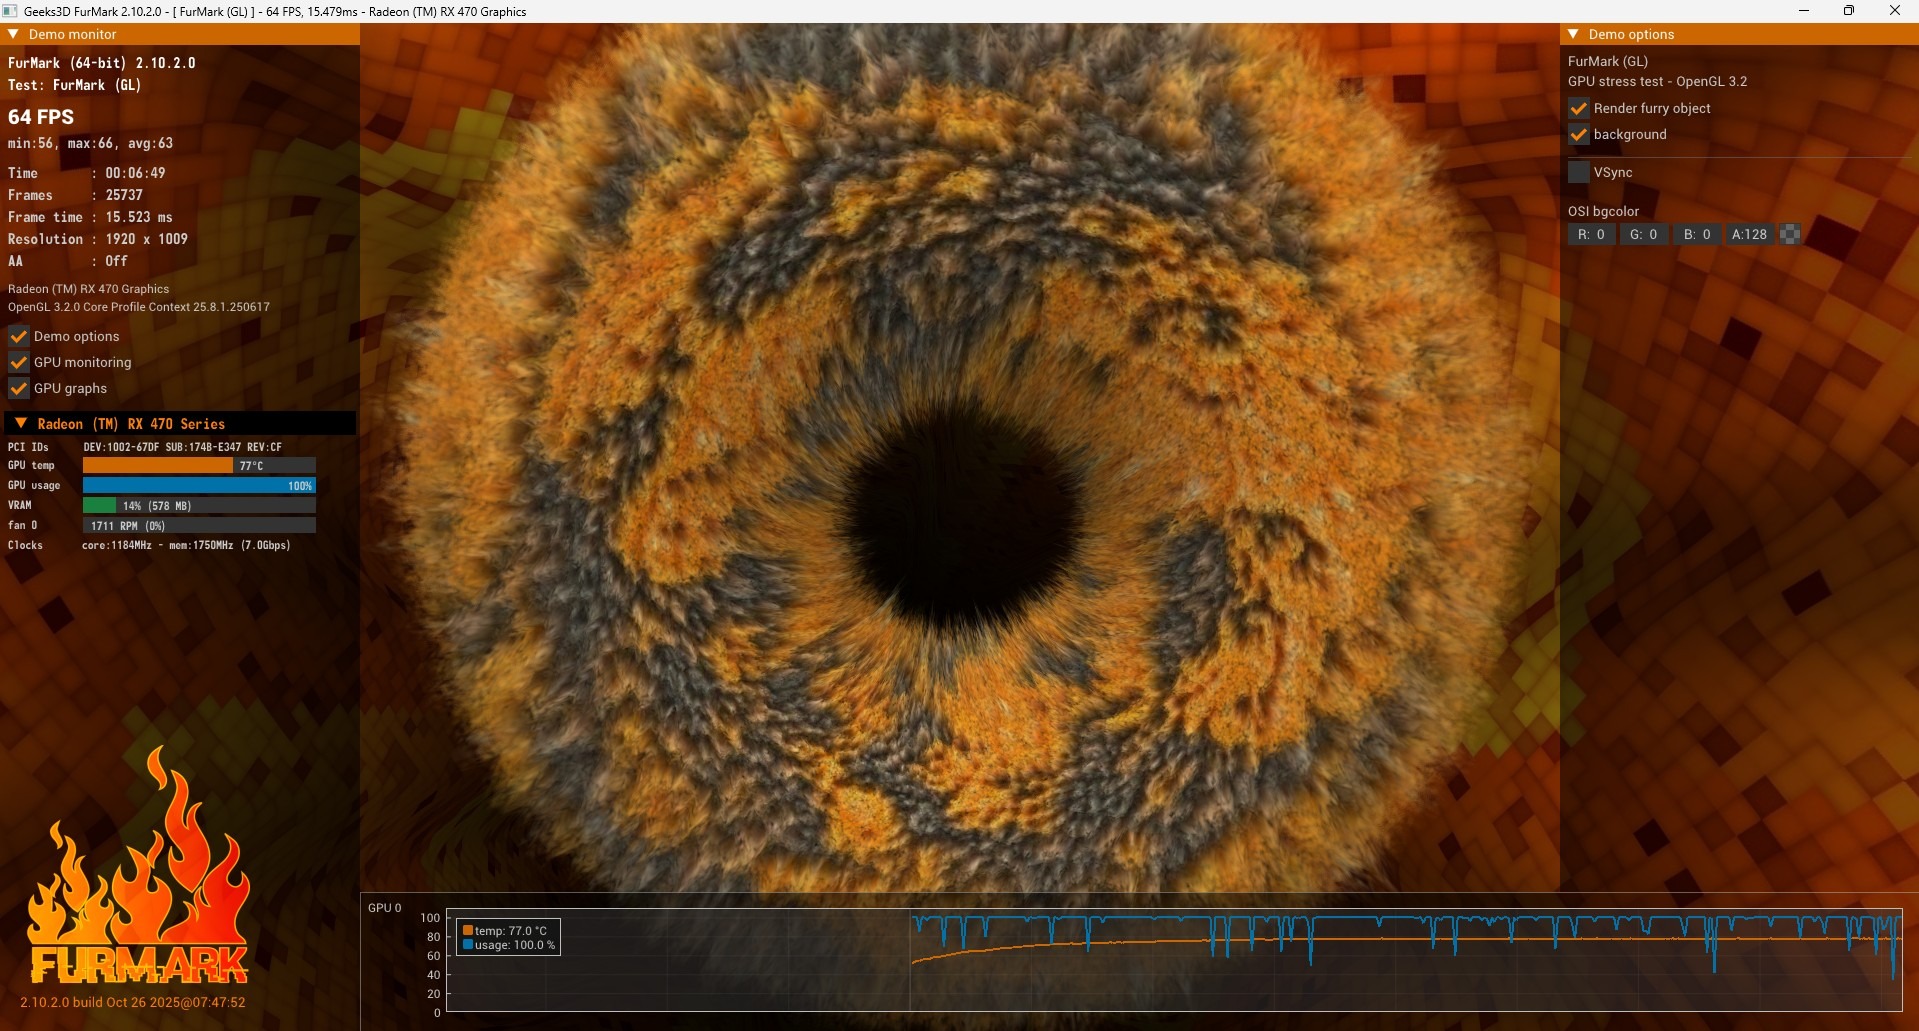
Task: Click the Radeon (TM) RX 470 Graphics label
Action: click(89, 289)
